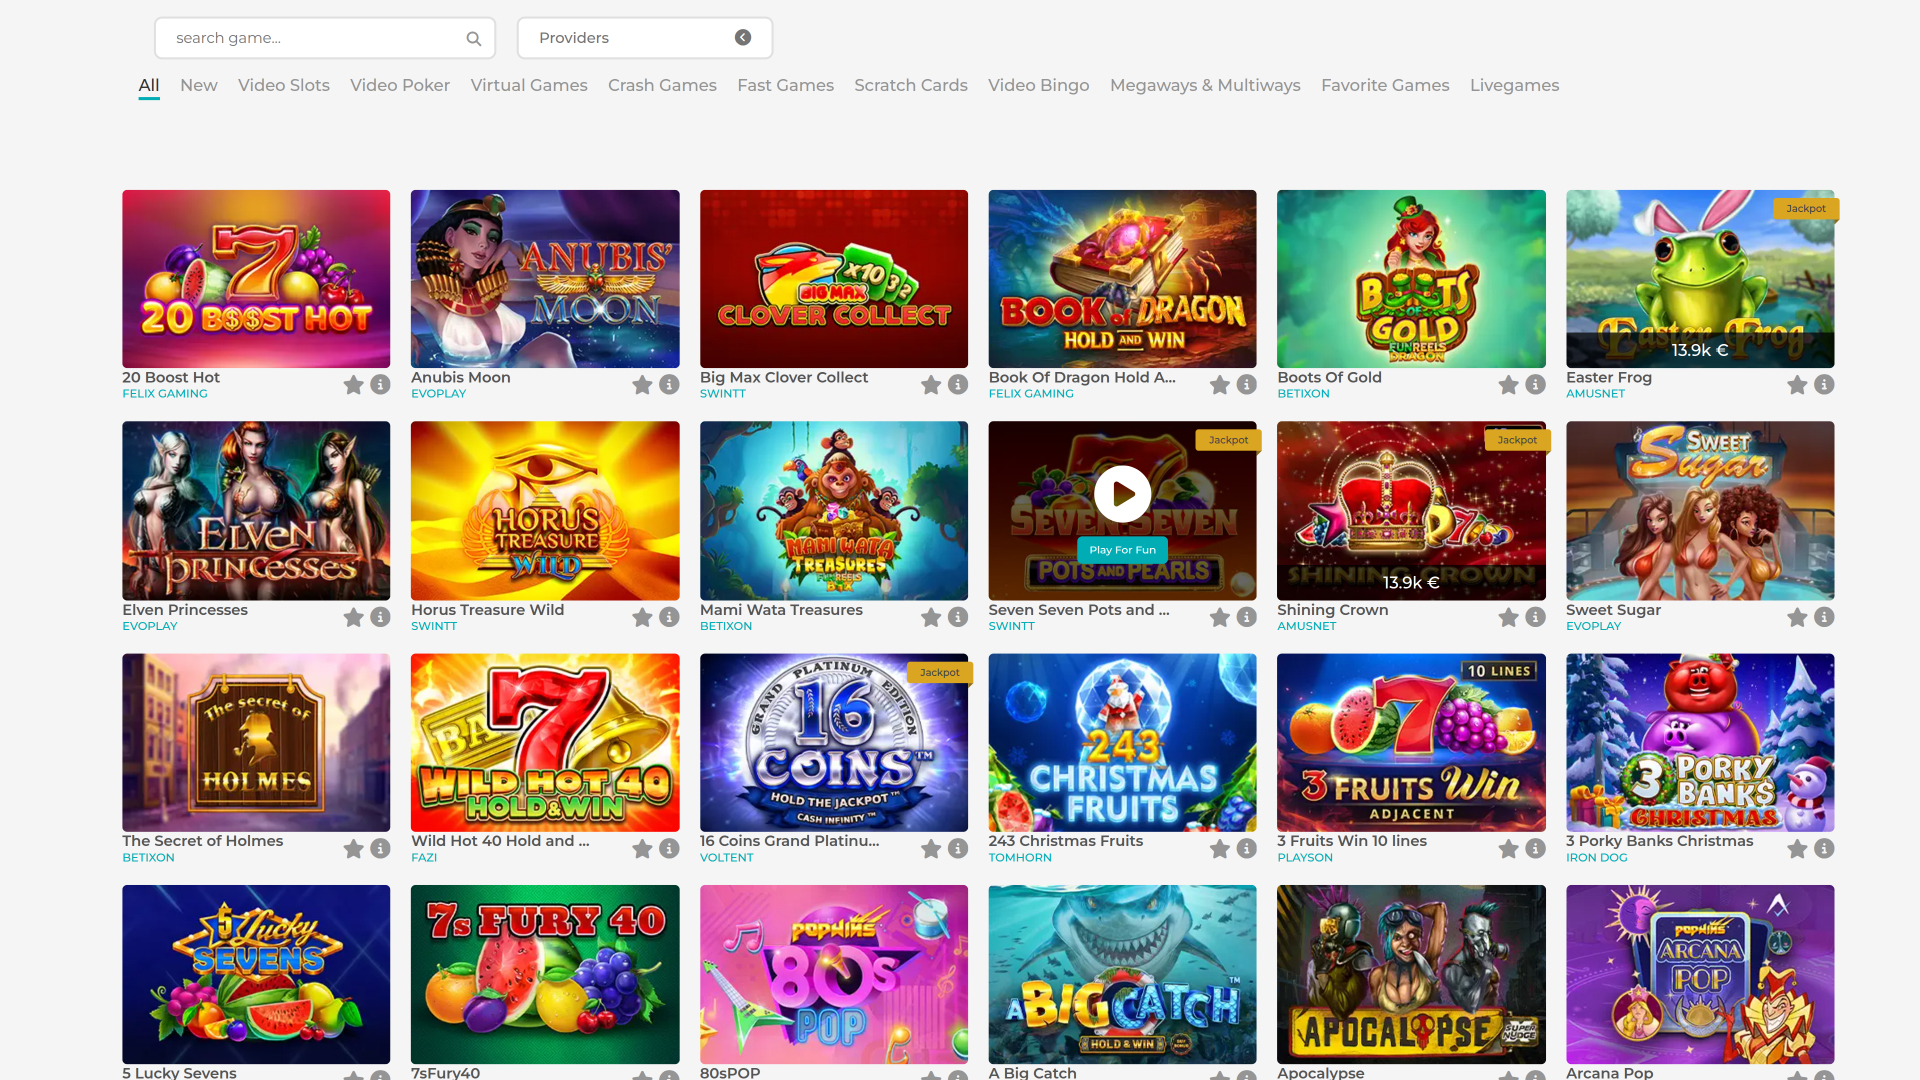Star the Elven Princesses game
The width and height of the screenshot is (1920, 1080).
point(352,617)
